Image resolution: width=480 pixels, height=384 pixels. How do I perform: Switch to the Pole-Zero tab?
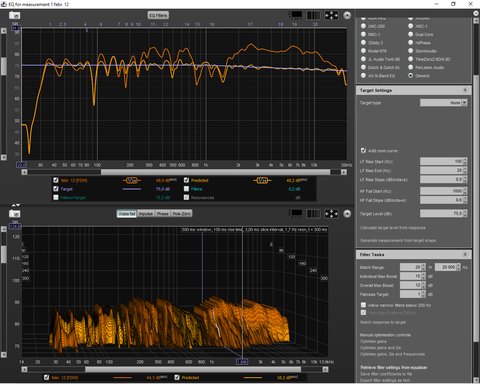tap(182, 214)
